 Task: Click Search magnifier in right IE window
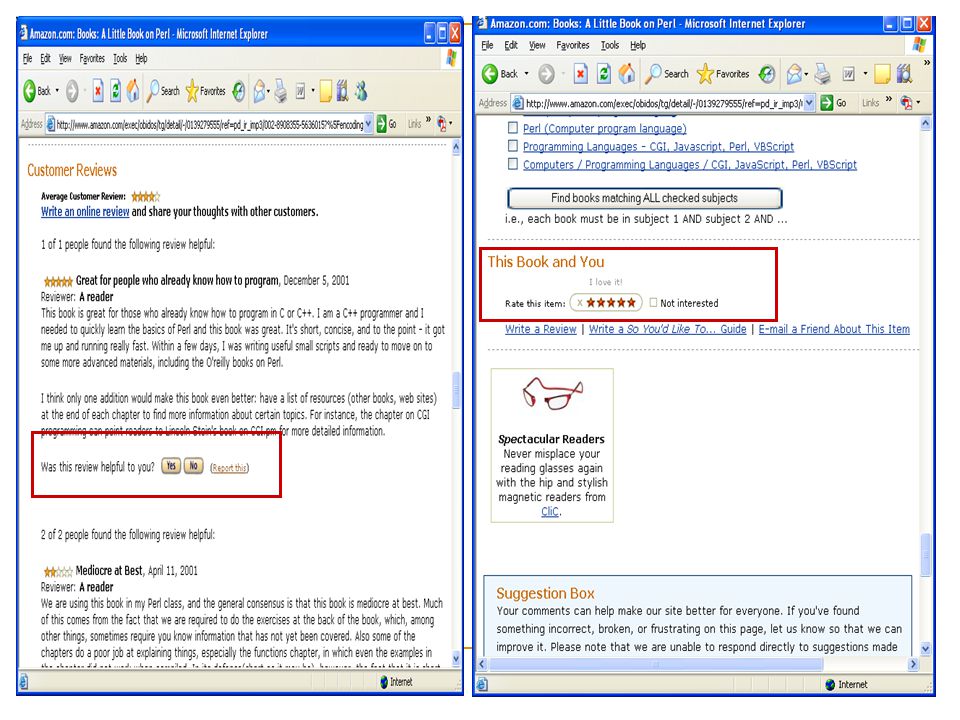653,73
